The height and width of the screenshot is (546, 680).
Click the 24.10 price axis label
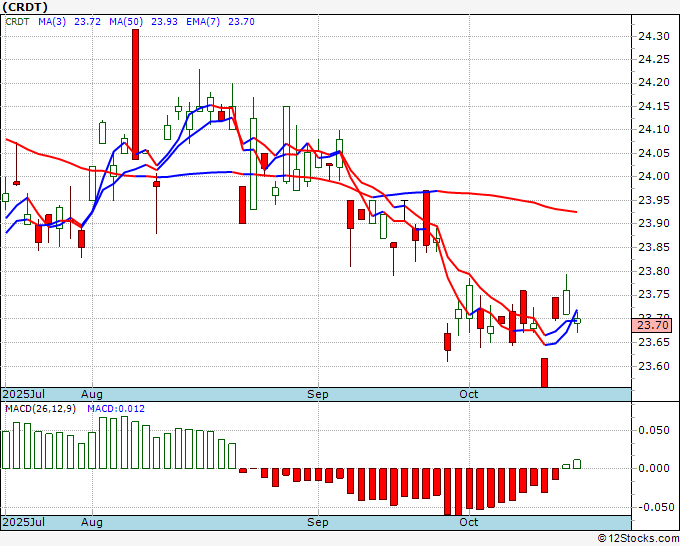click(x=654, y=130)
